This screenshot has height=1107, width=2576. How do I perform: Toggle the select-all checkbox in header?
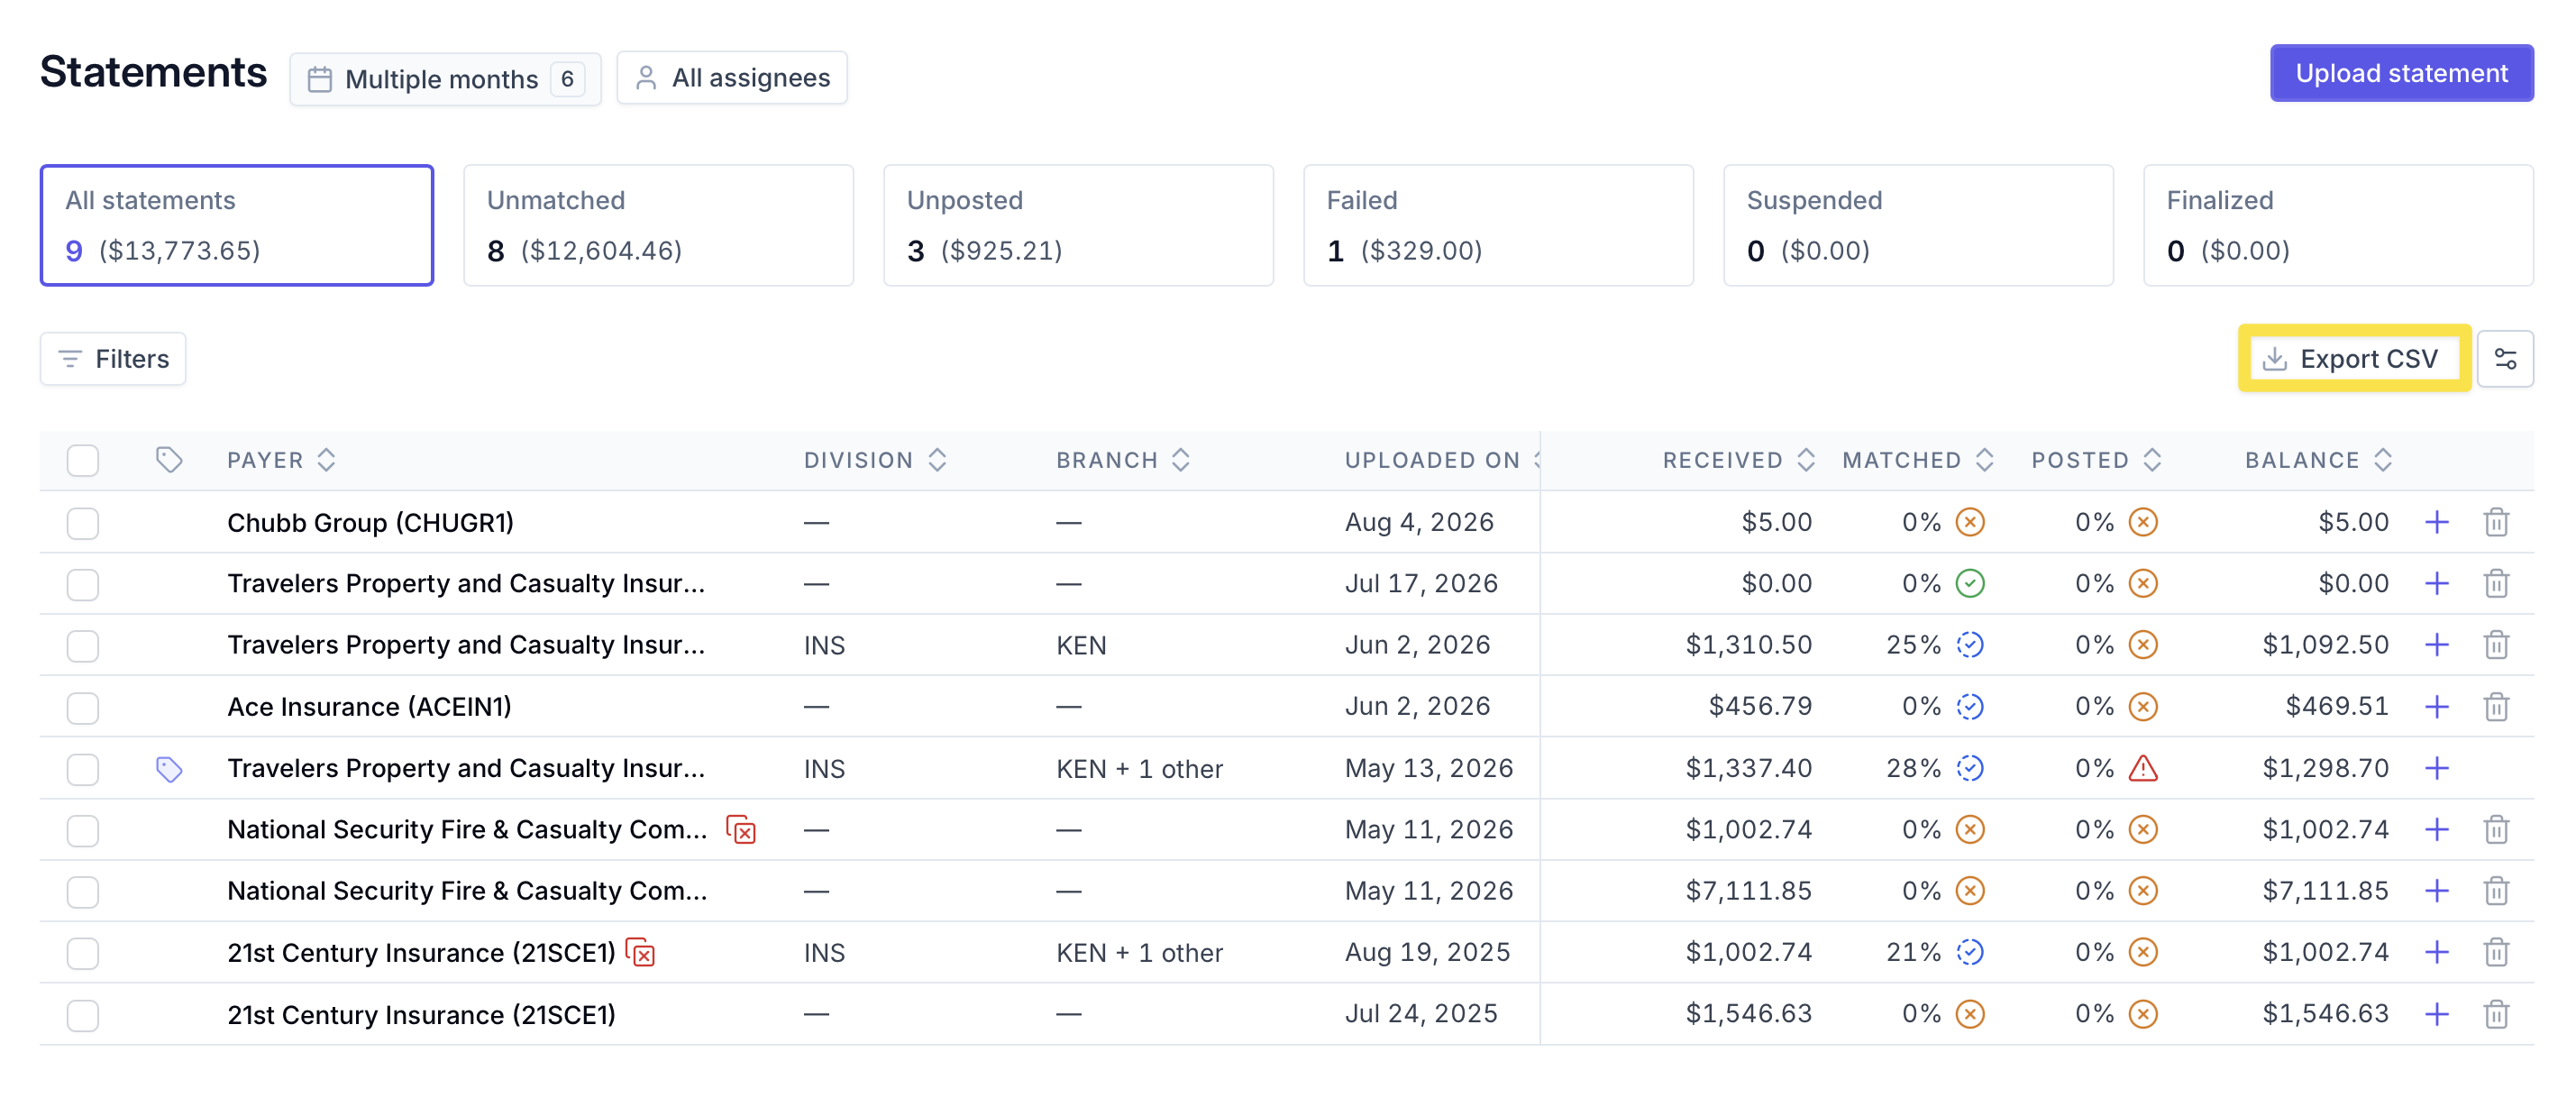click(x=83, y=460)
